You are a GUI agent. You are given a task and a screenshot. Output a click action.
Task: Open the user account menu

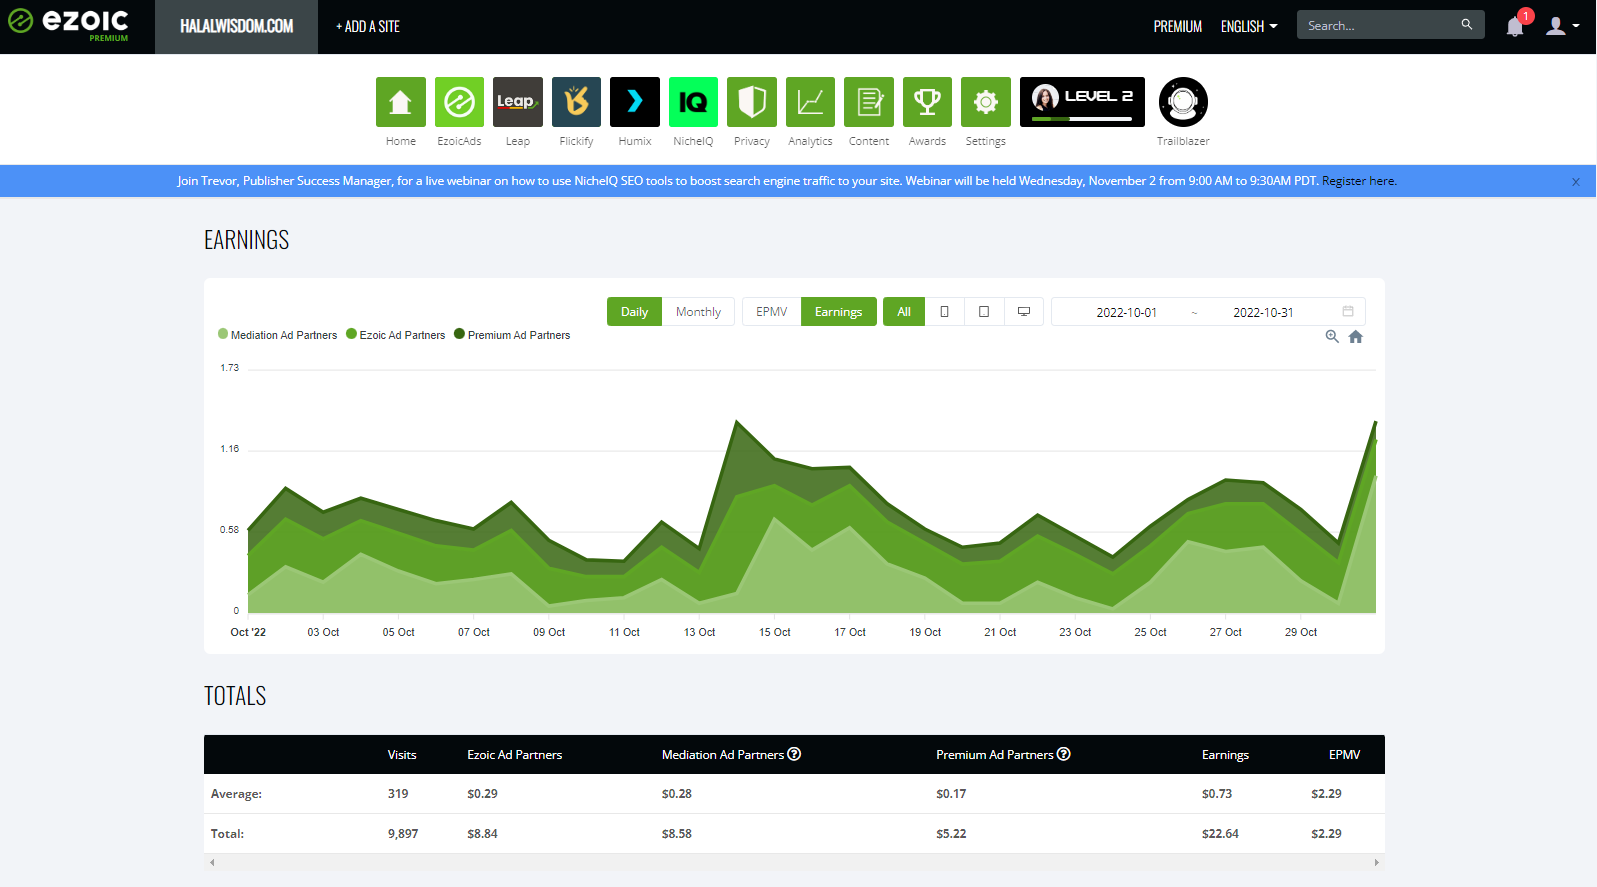[1562, 26]
